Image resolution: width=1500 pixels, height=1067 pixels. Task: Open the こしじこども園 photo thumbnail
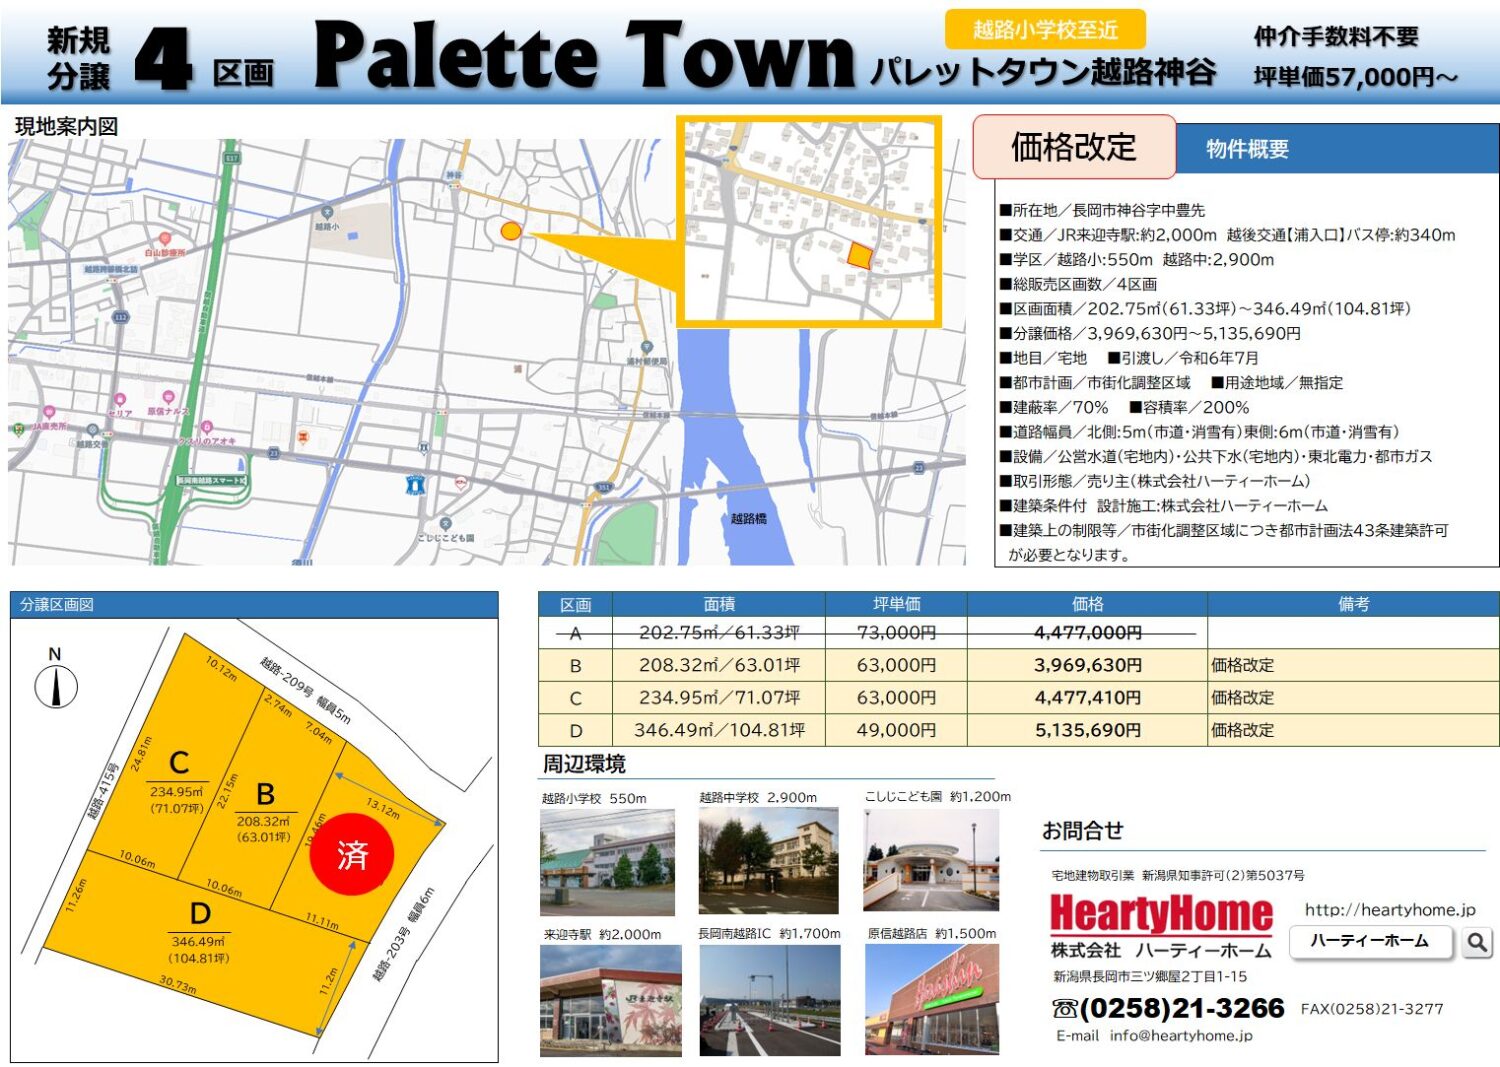tap(930, 861)
